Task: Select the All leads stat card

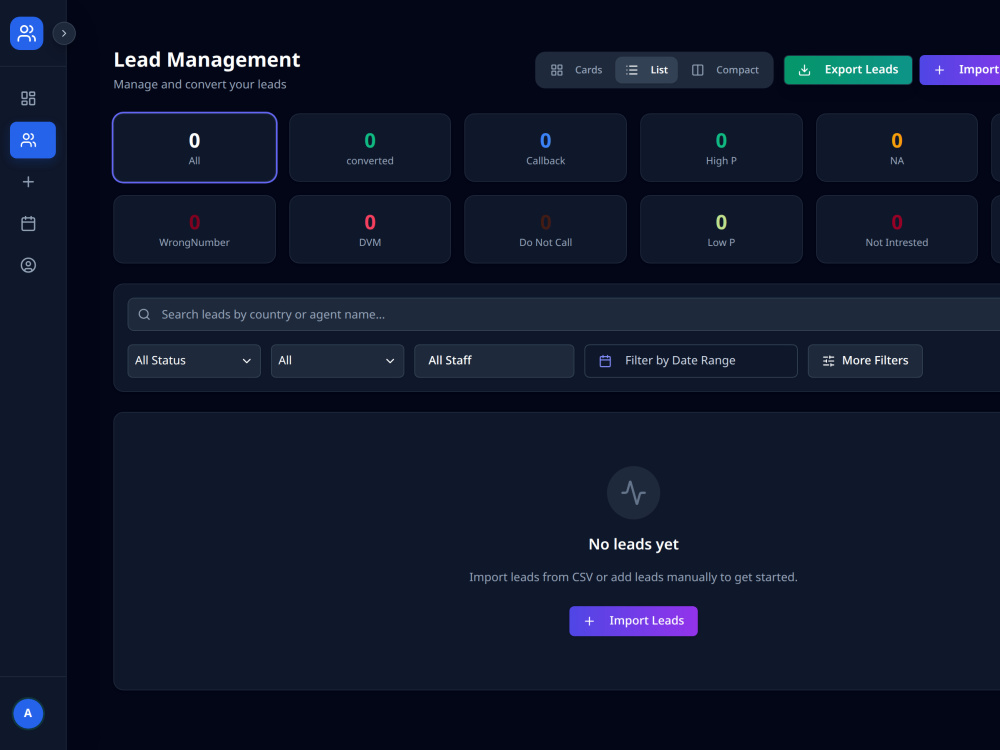Action: click(195, 147)
